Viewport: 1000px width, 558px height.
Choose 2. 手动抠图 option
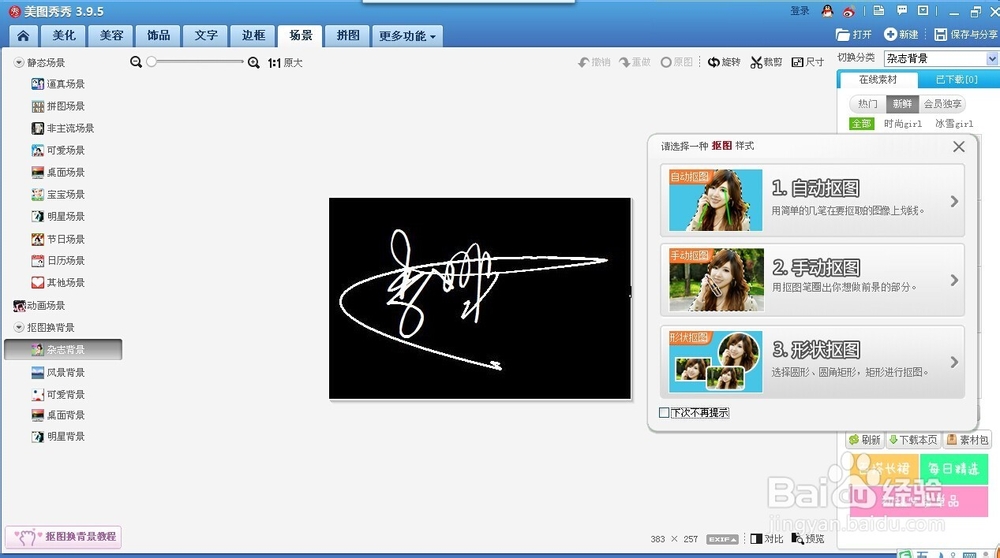[x=812, y=279]
